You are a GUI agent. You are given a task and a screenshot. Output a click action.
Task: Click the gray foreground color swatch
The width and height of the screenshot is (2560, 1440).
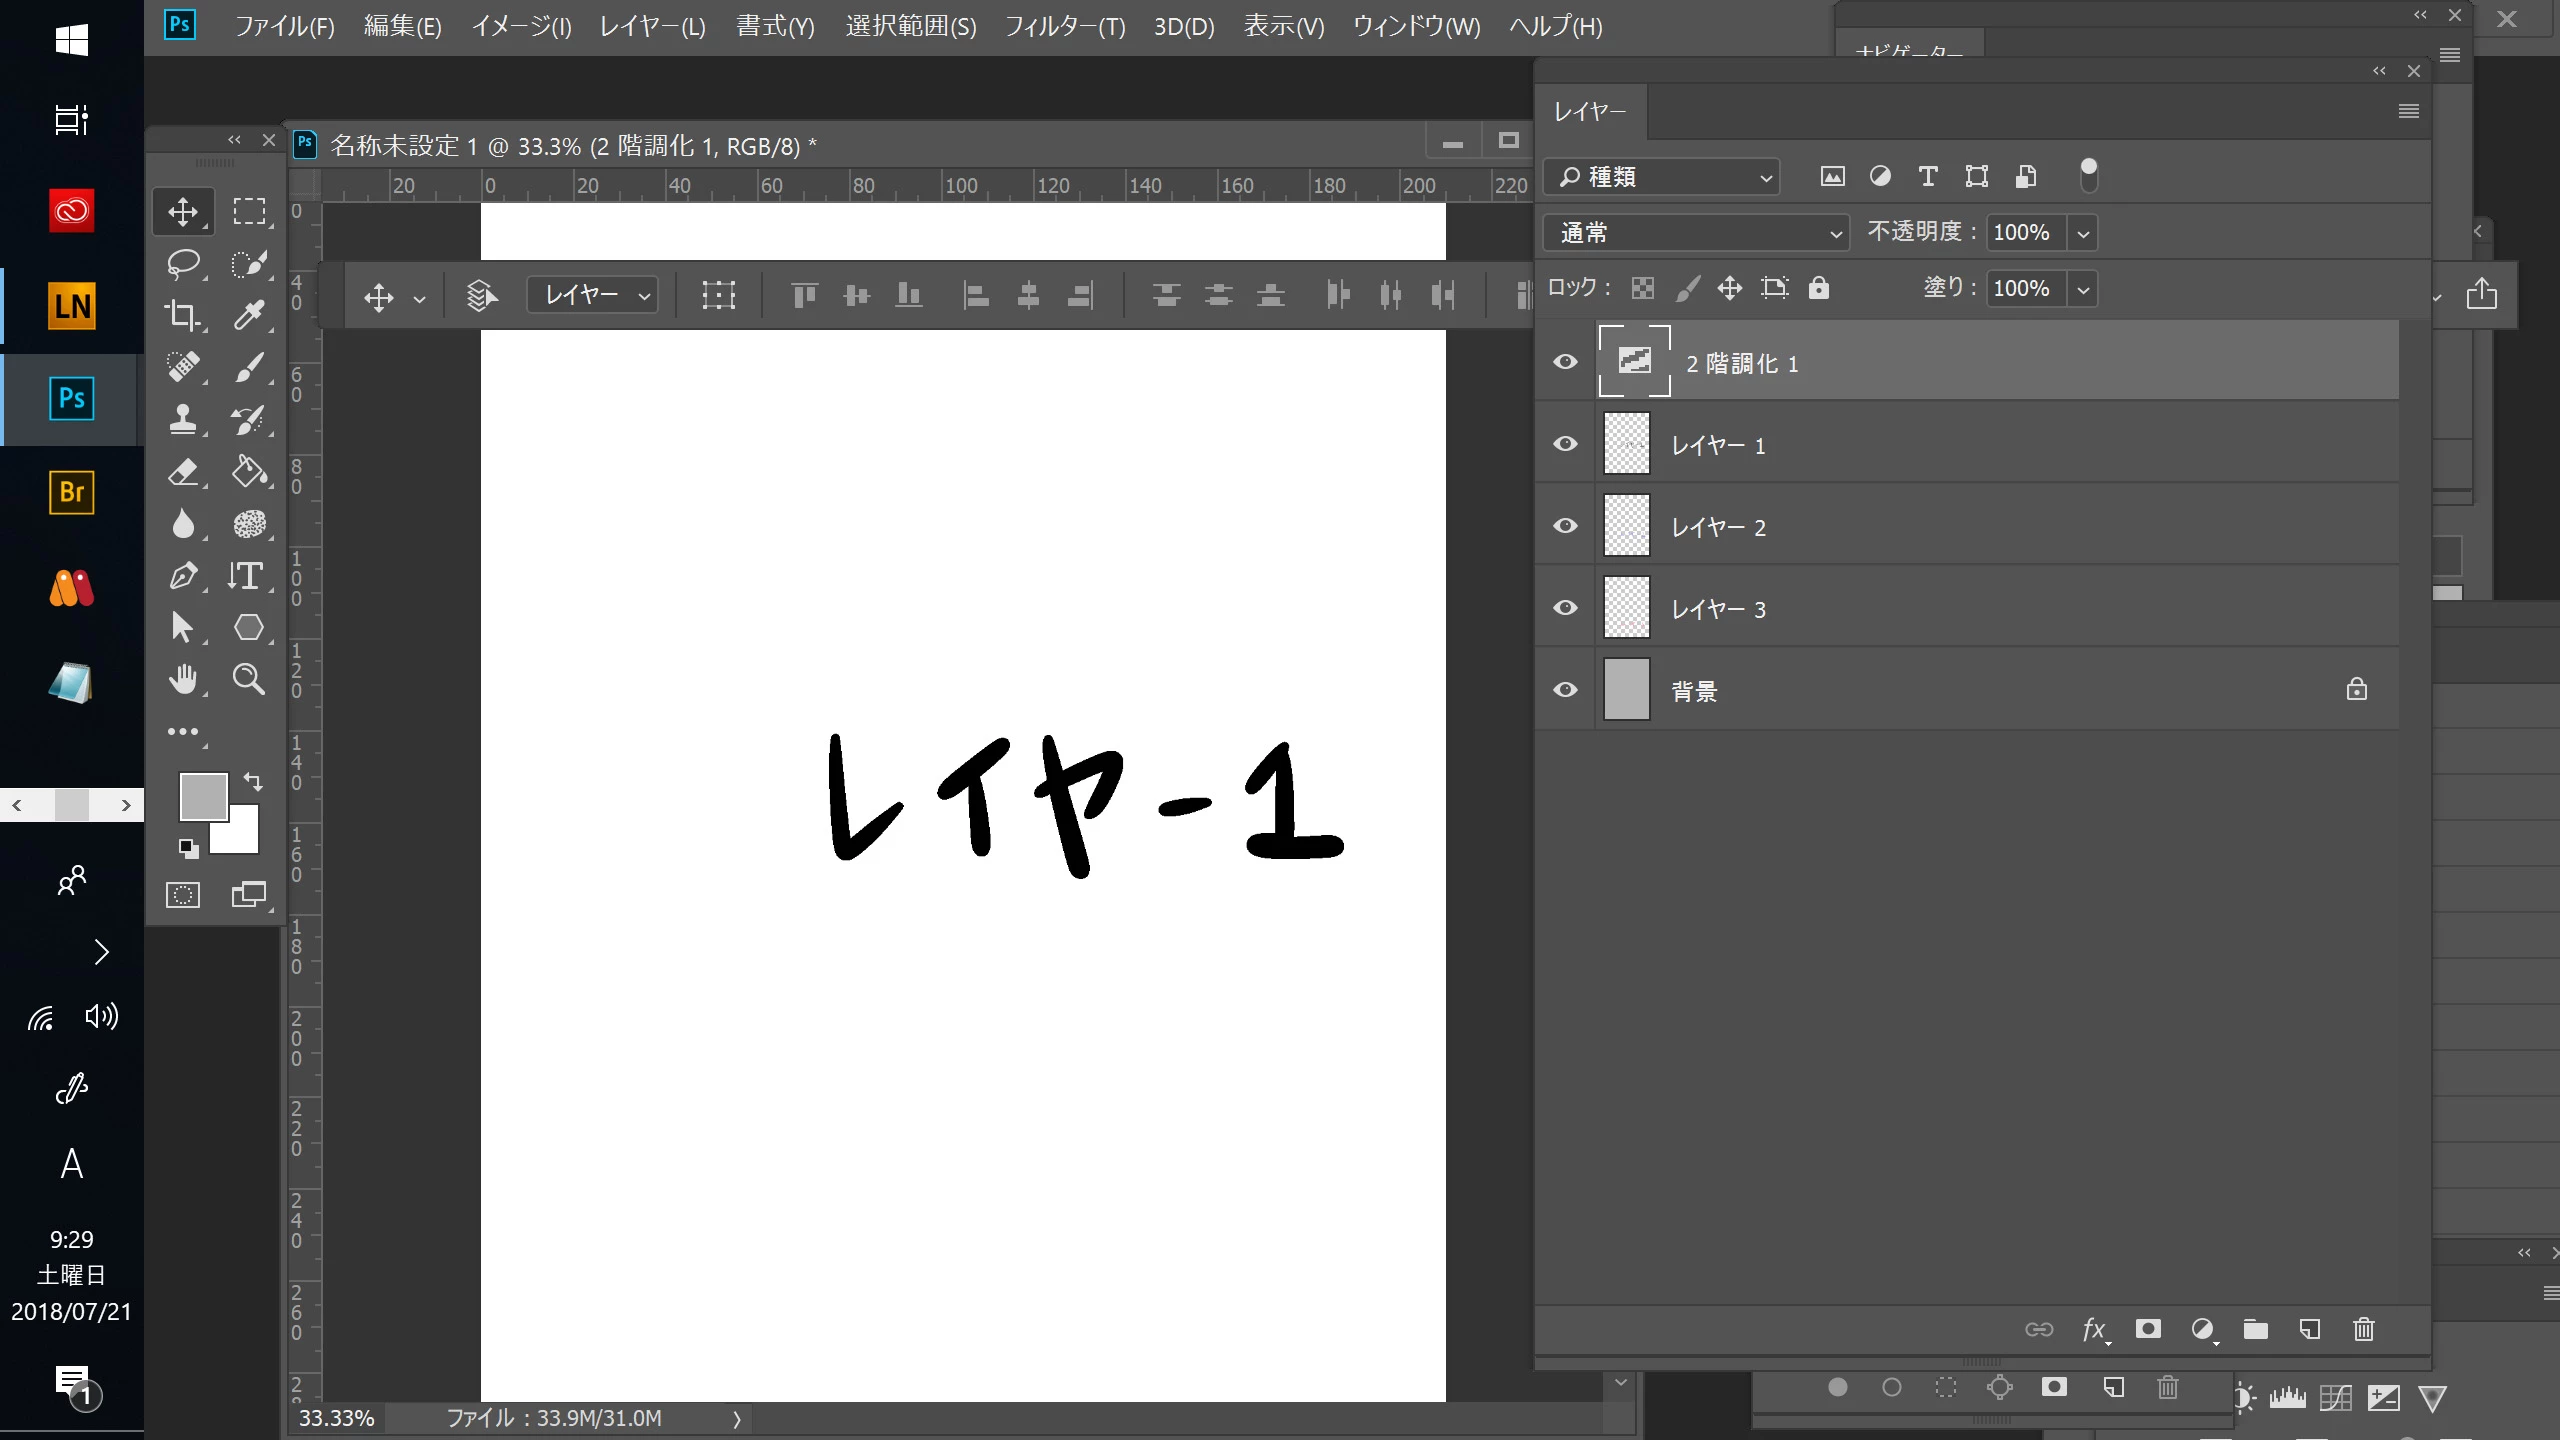tap(201, 795)
